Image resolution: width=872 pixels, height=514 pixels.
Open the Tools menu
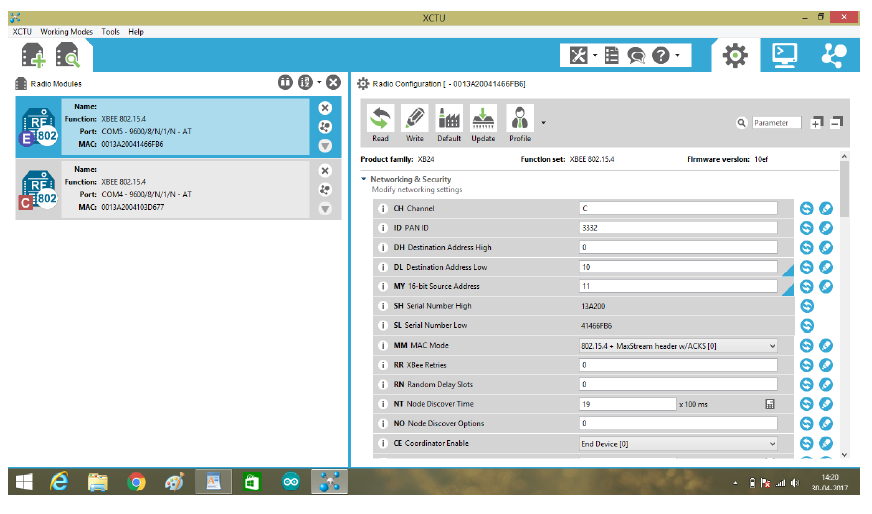click(x=110, y=32)
